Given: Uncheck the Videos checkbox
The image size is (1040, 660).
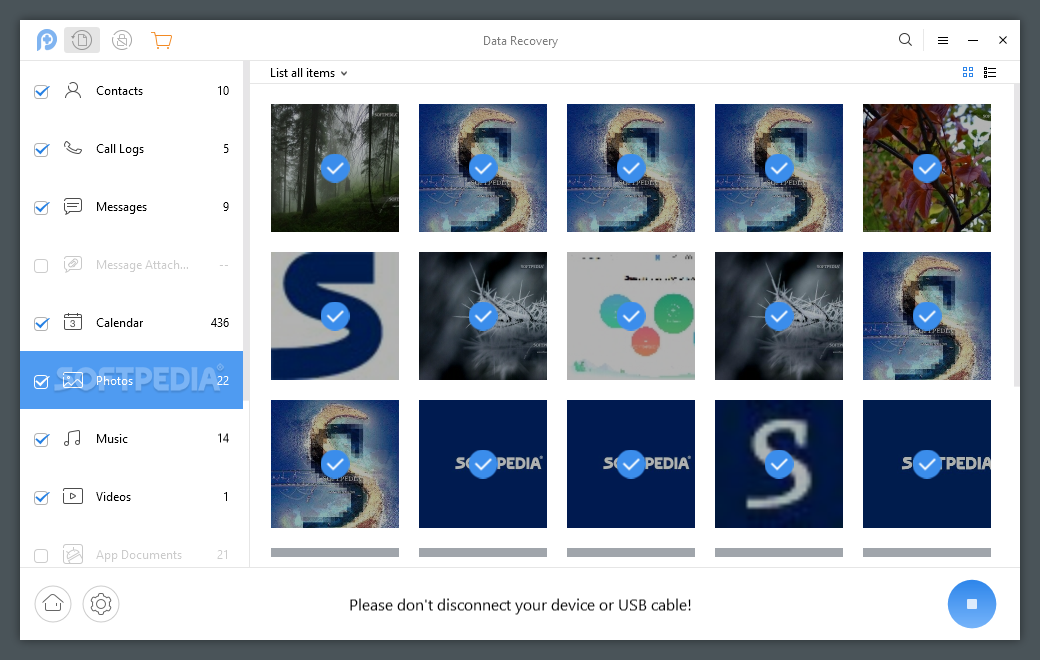Looking at the screenshot, I should [x=41, y=497].
